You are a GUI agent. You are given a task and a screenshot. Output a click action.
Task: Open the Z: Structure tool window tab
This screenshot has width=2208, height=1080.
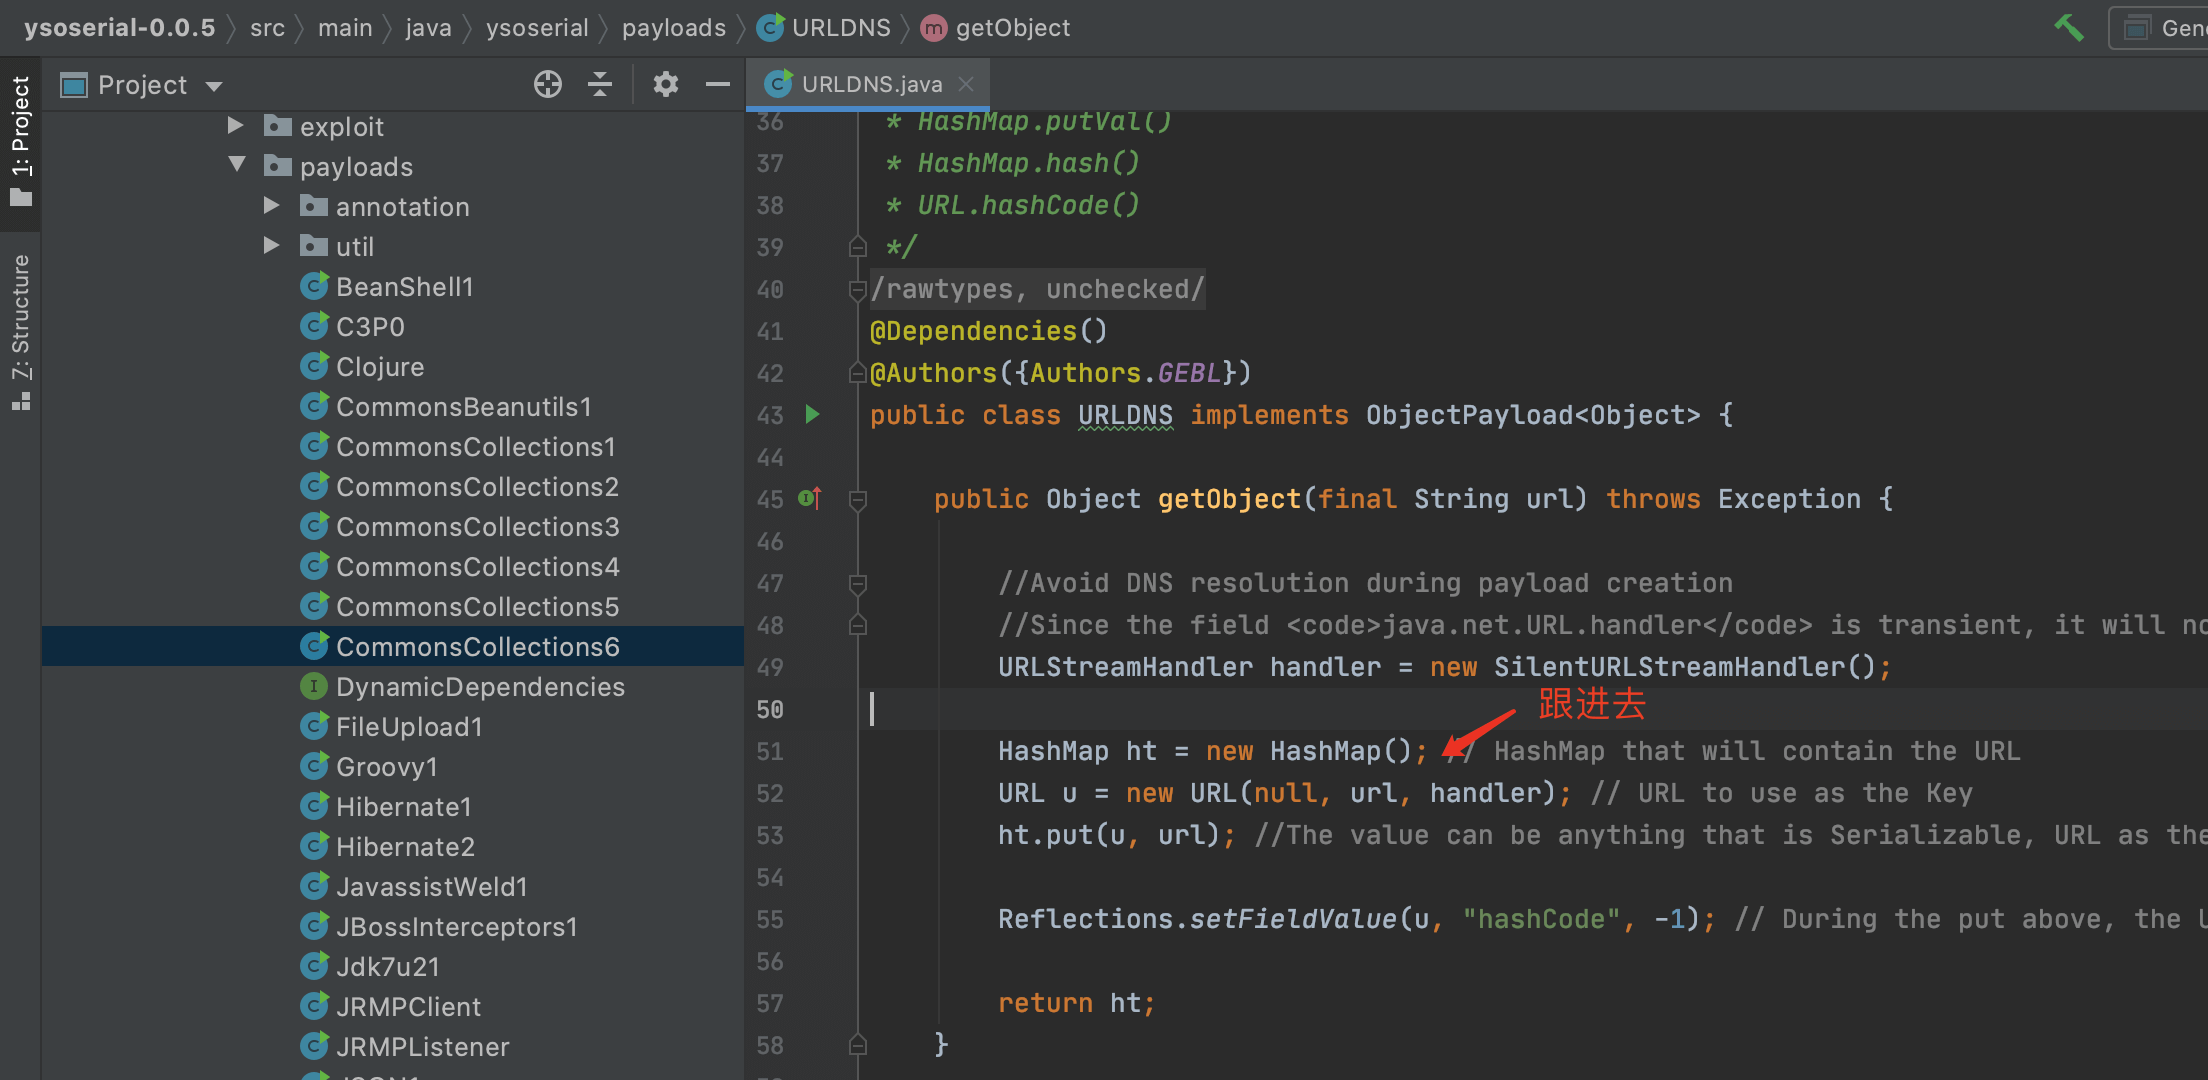[20, 330]
